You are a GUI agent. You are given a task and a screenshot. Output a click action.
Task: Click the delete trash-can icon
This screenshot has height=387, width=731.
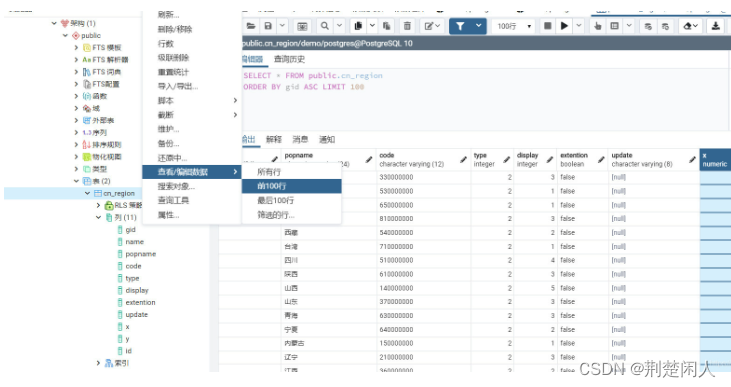[407, 26]
